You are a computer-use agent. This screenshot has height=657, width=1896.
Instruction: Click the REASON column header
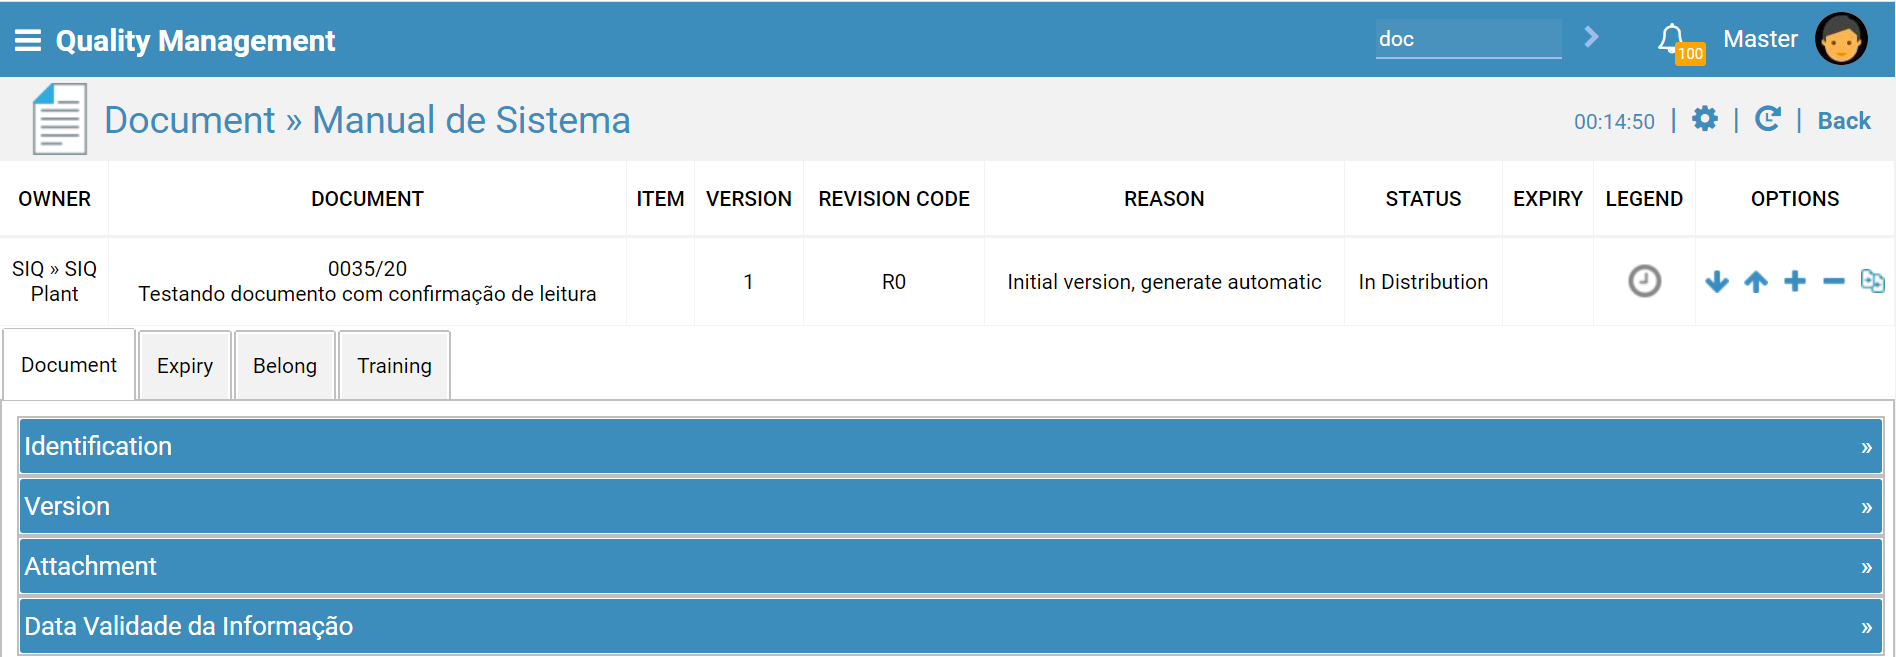(x=1164, y=199)
